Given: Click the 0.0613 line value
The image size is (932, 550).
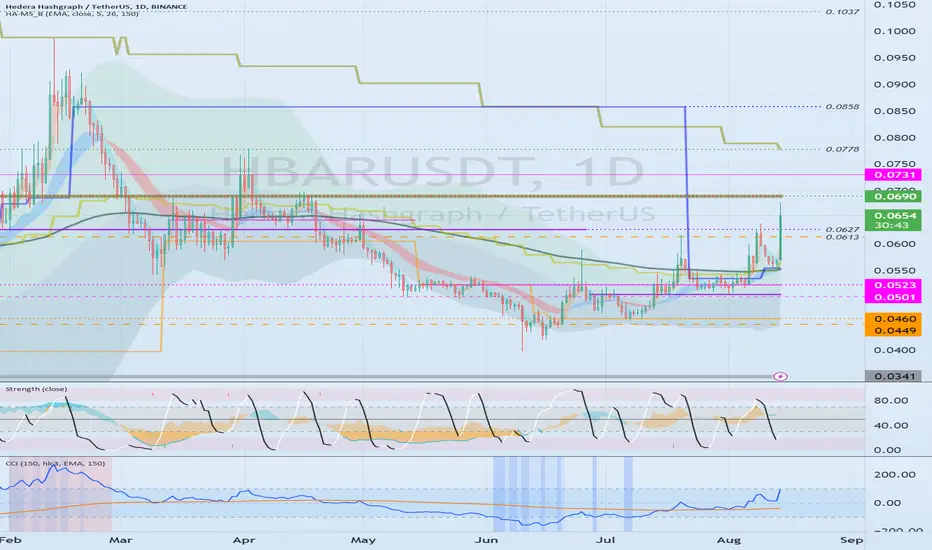Looking at the screenshot, I should coord(842,237).
